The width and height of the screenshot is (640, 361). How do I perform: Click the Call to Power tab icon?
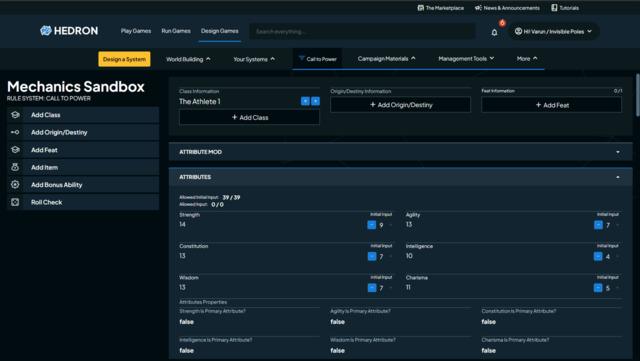(302, 58)
